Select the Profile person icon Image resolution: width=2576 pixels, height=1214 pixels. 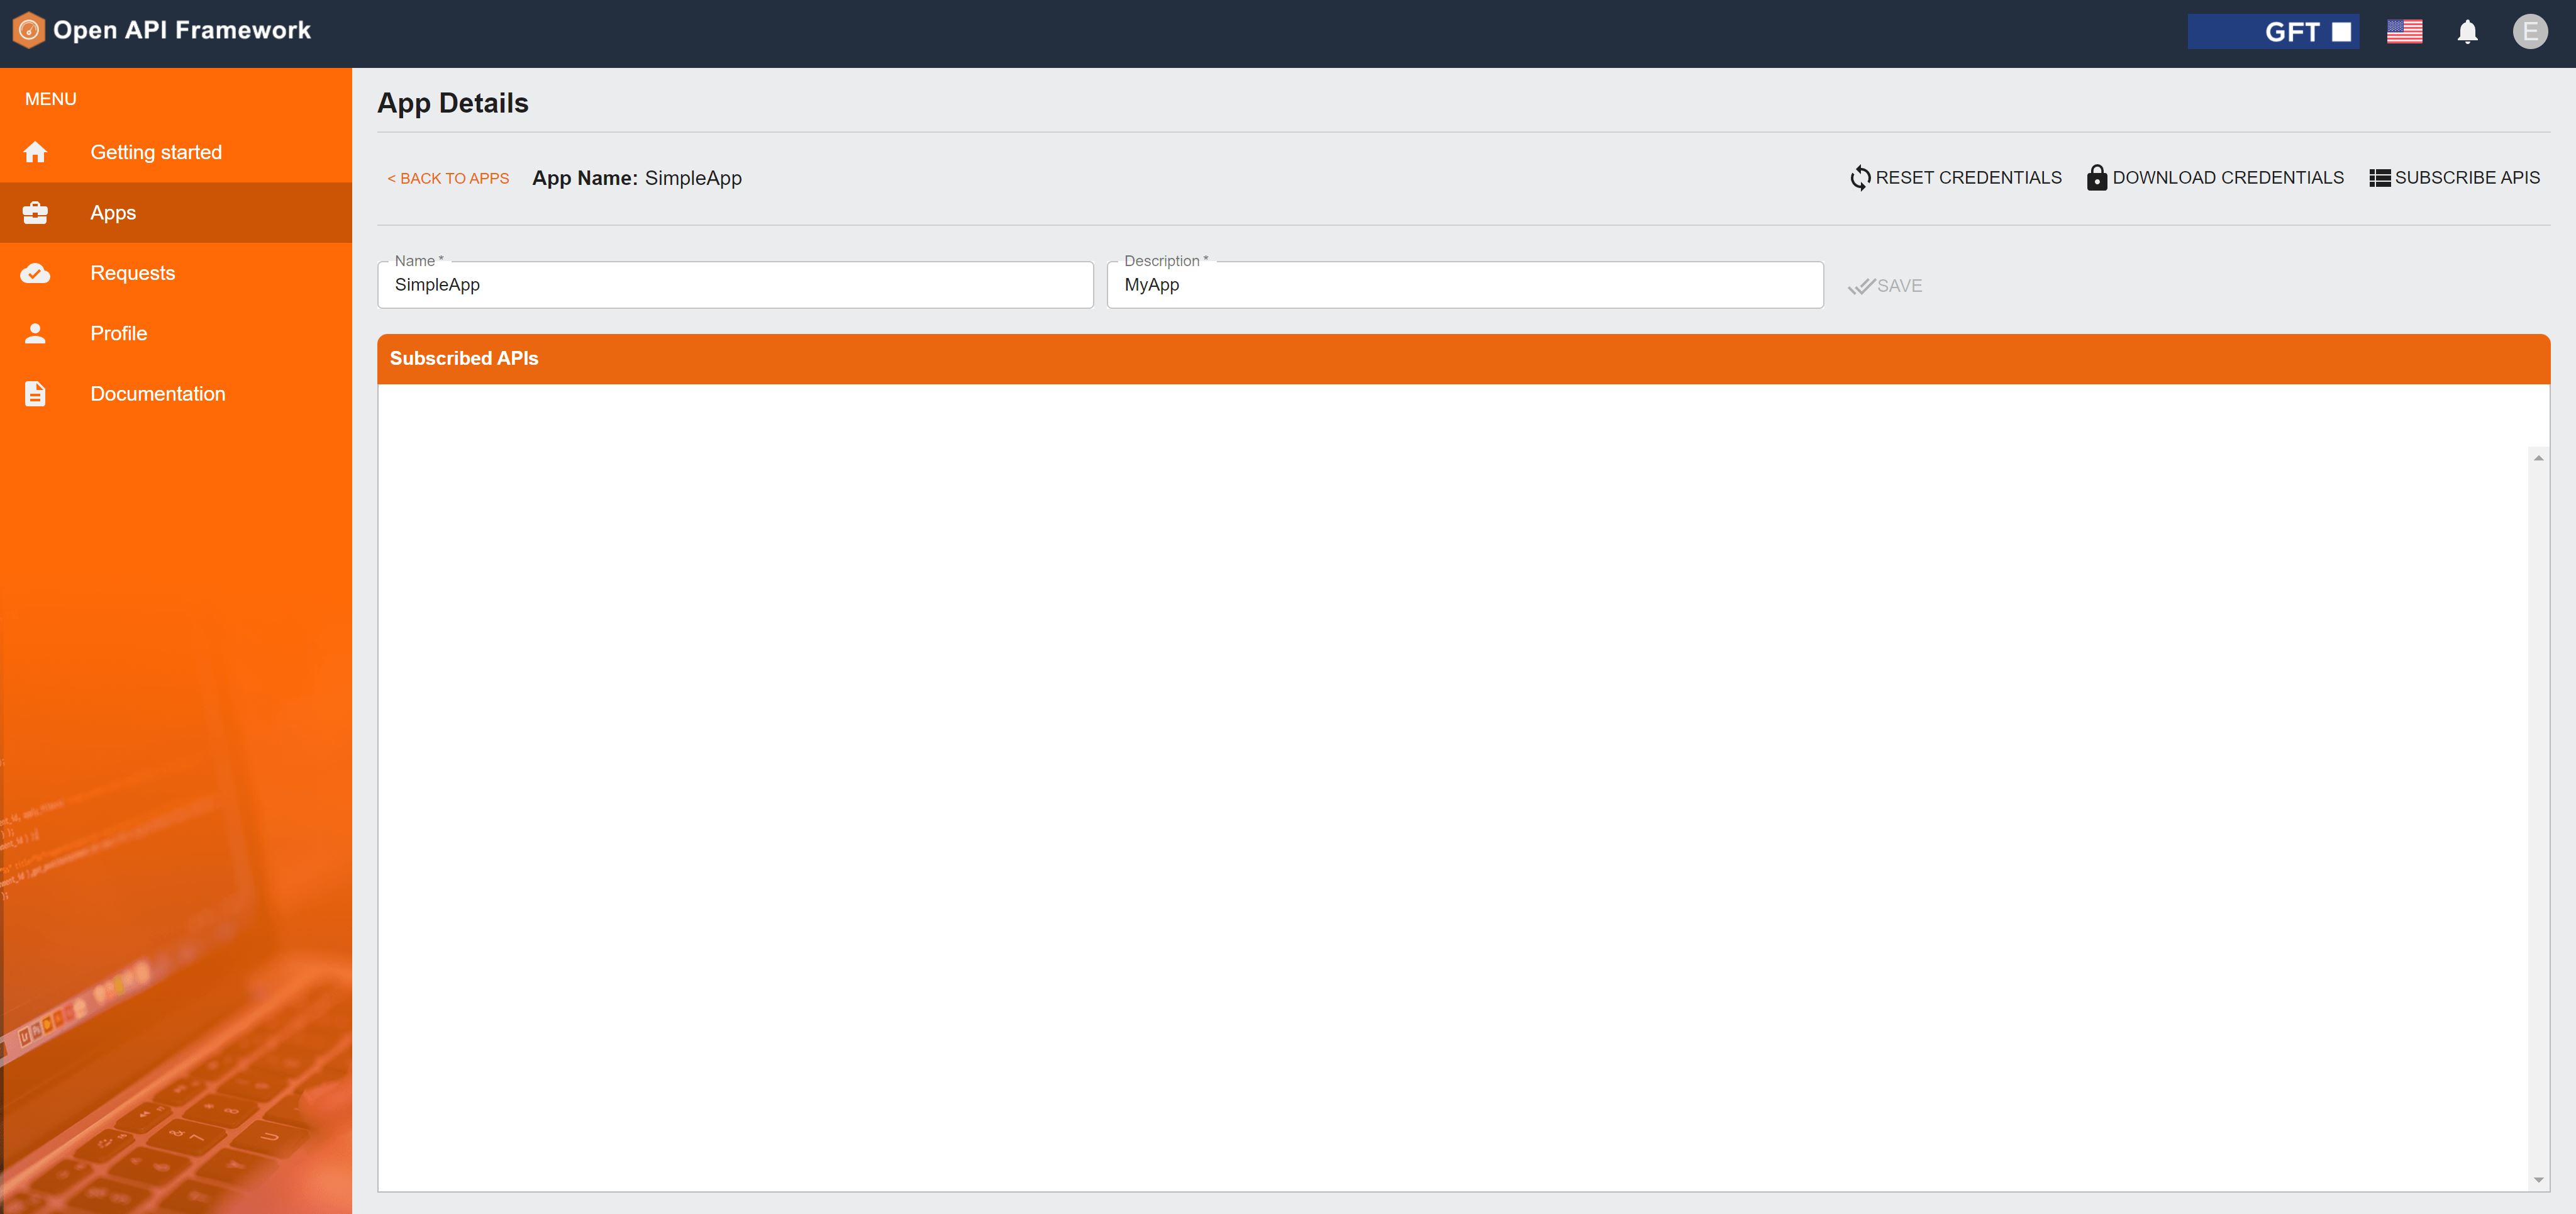tap(35, 332)
